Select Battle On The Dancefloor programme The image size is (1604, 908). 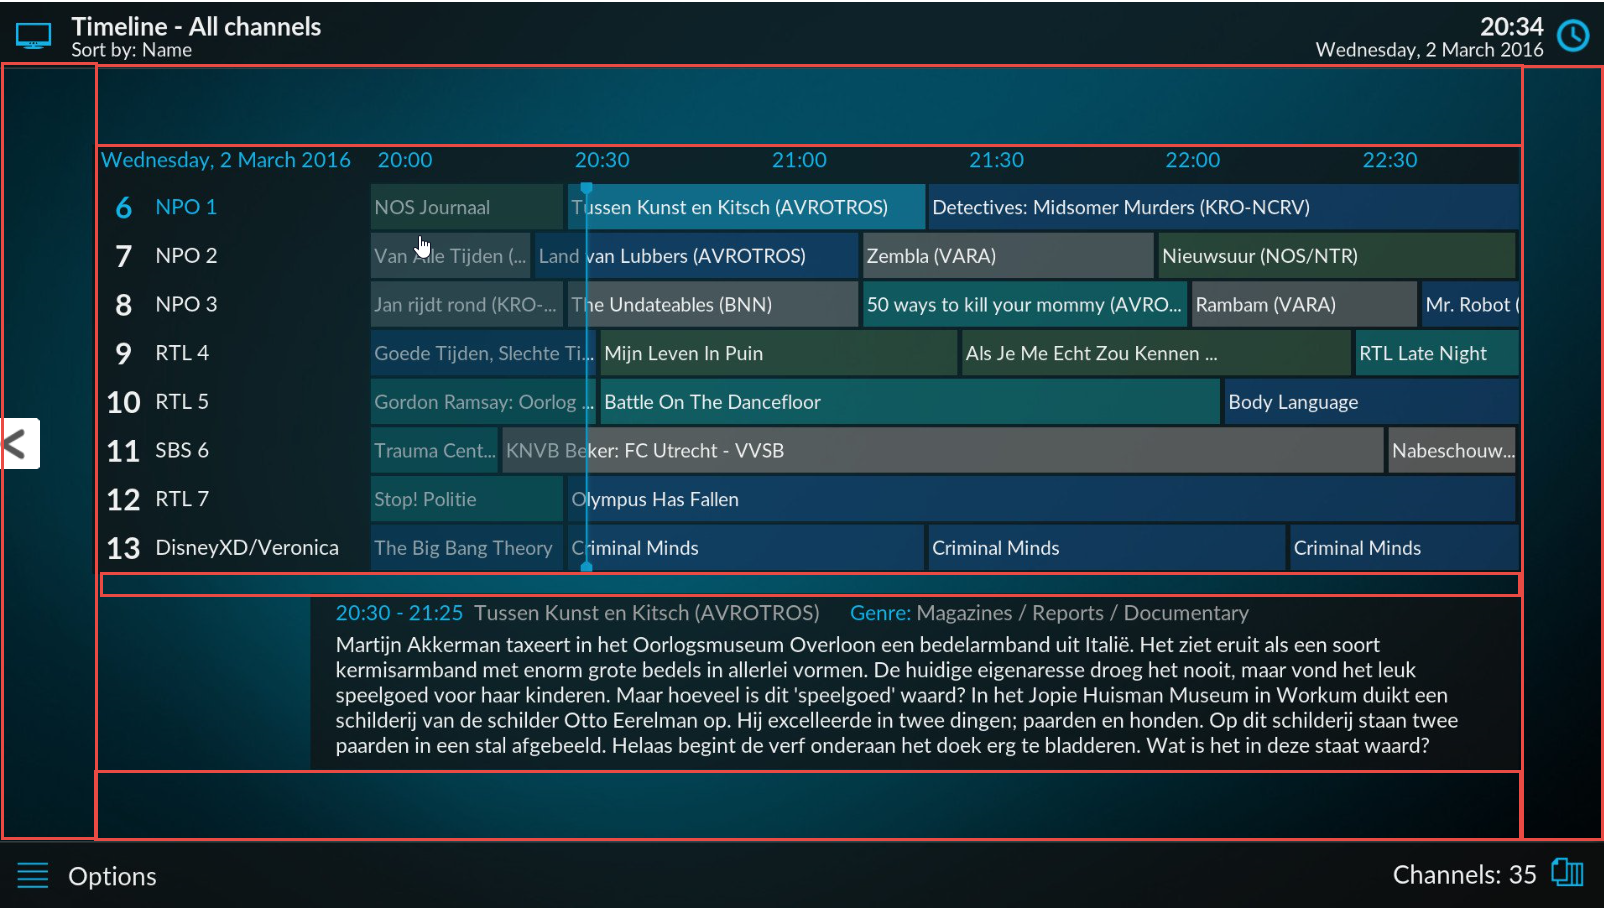coord(910,402)
